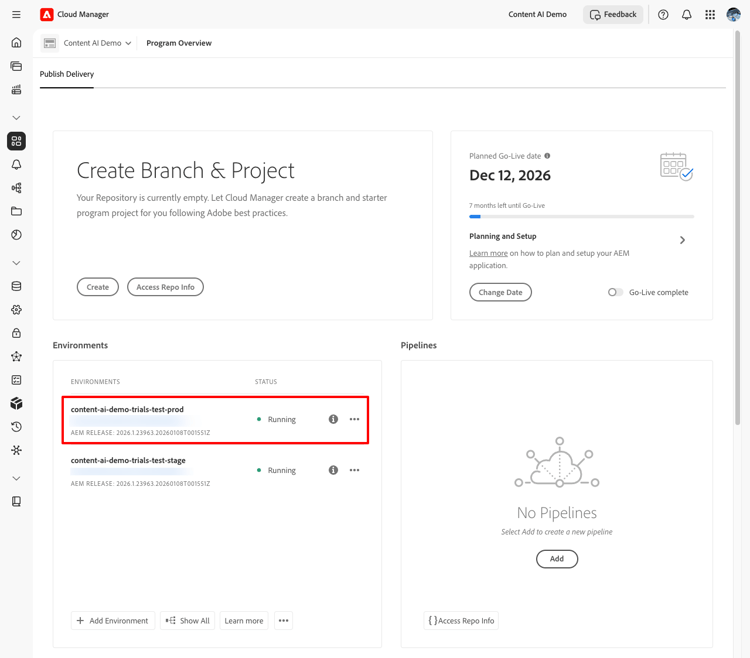Open the book documentation sidebar icon
750x658 pixels.
[x=16, y=501]
